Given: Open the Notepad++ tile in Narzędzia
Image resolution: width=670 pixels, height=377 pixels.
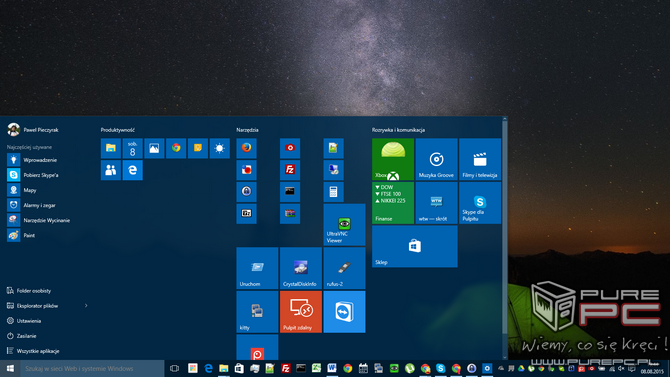Looking at the screenshot, I should pos(334,148).
